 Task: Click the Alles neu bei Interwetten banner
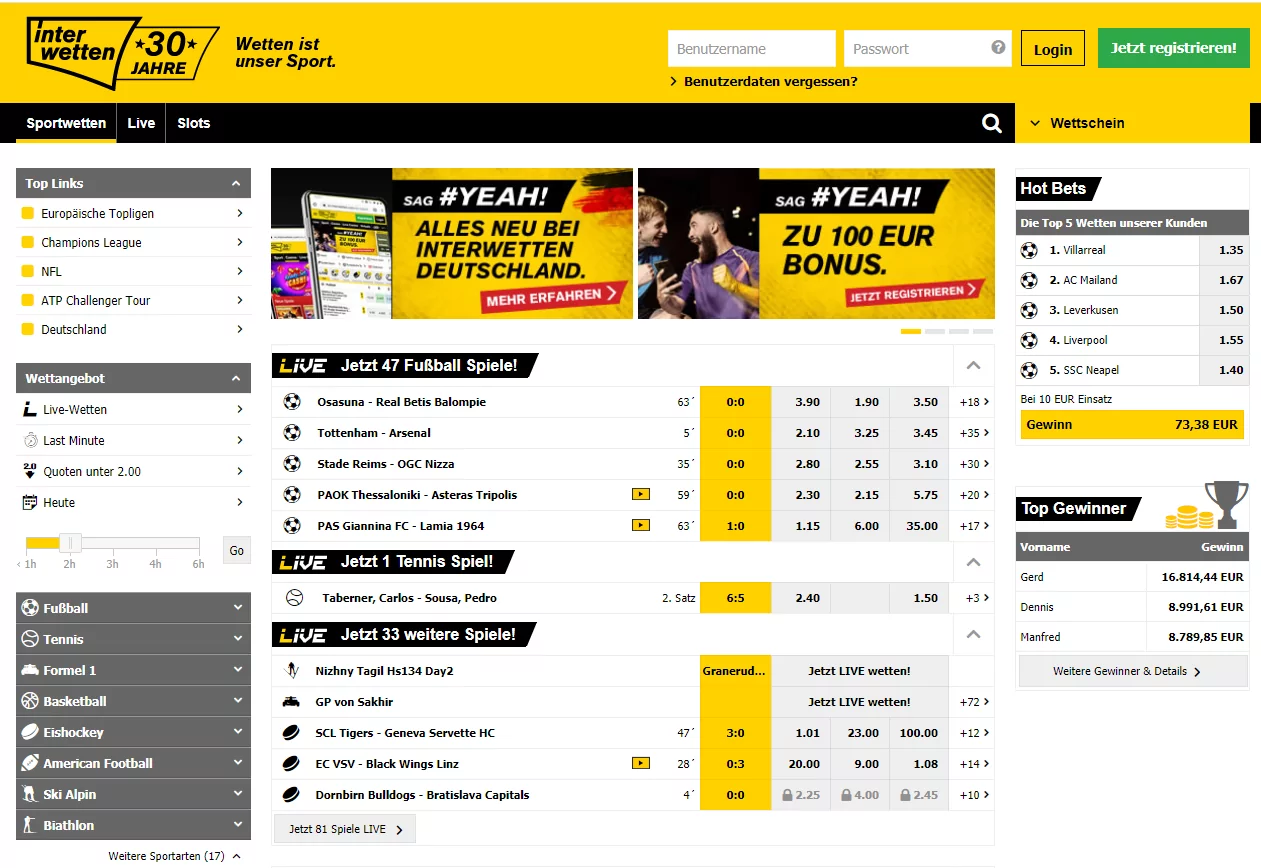click(452, 243)
